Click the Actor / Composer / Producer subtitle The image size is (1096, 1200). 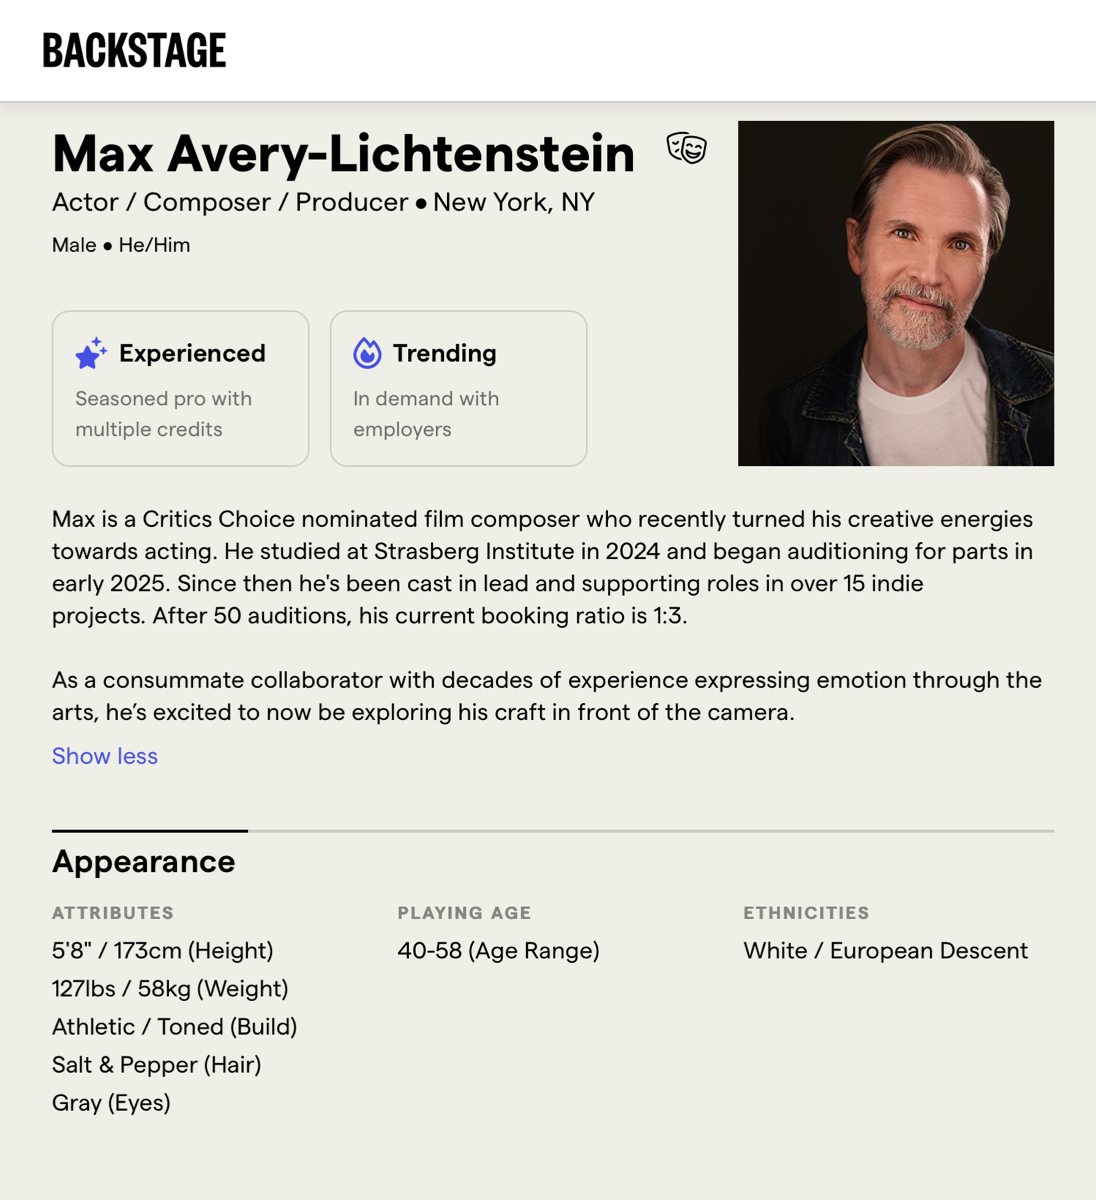click(x=230, y=202)
